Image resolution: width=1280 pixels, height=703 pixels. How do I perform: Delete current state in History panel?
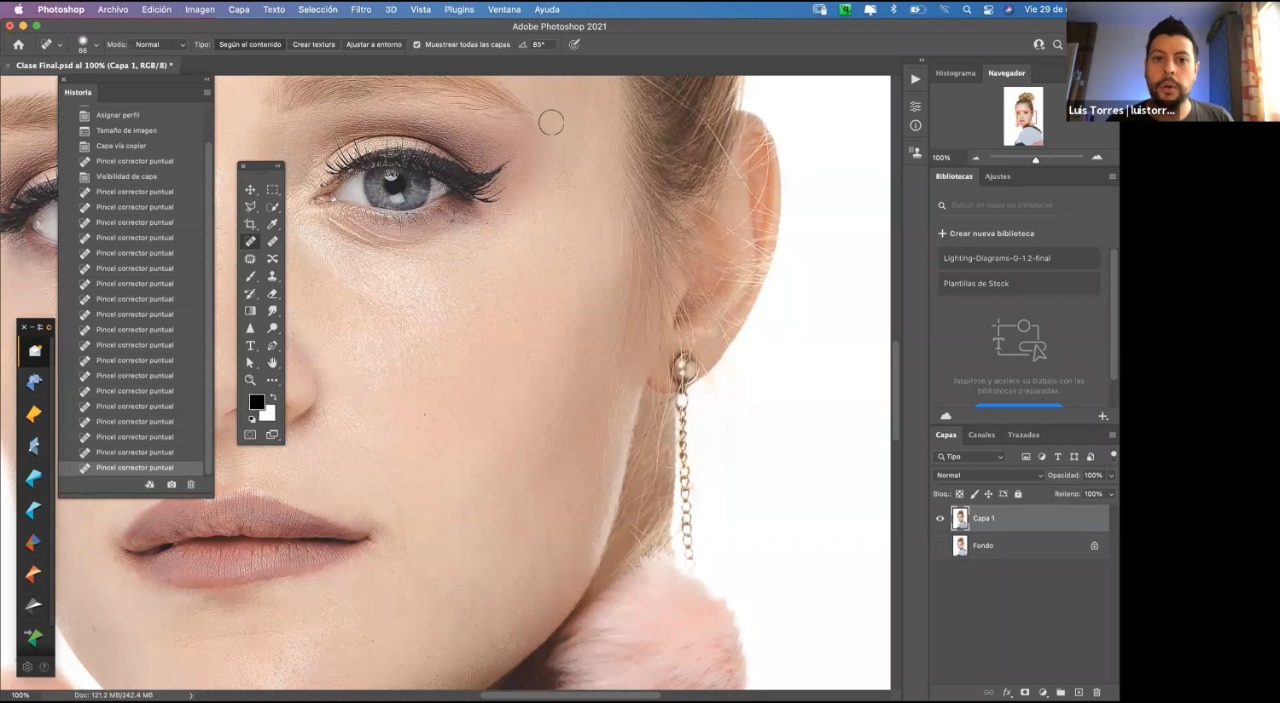191,485
